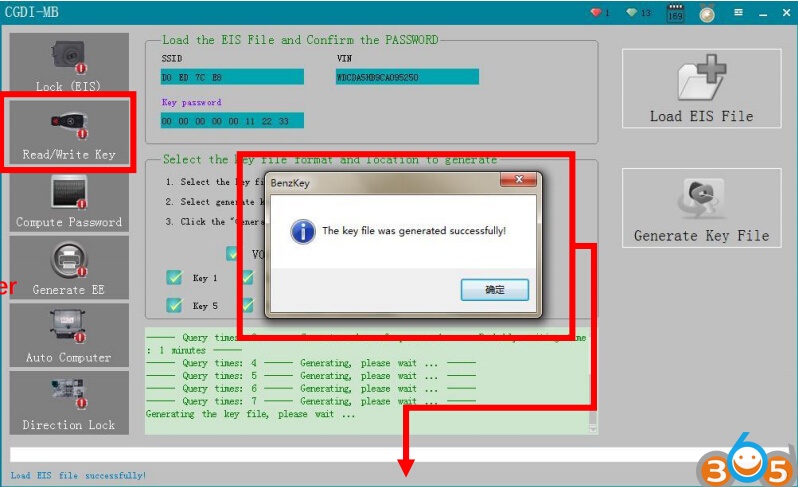Confirm the BenzKey dialog with 确定
This screenshot has height=487, width=798.
click(x=495, y=290)
